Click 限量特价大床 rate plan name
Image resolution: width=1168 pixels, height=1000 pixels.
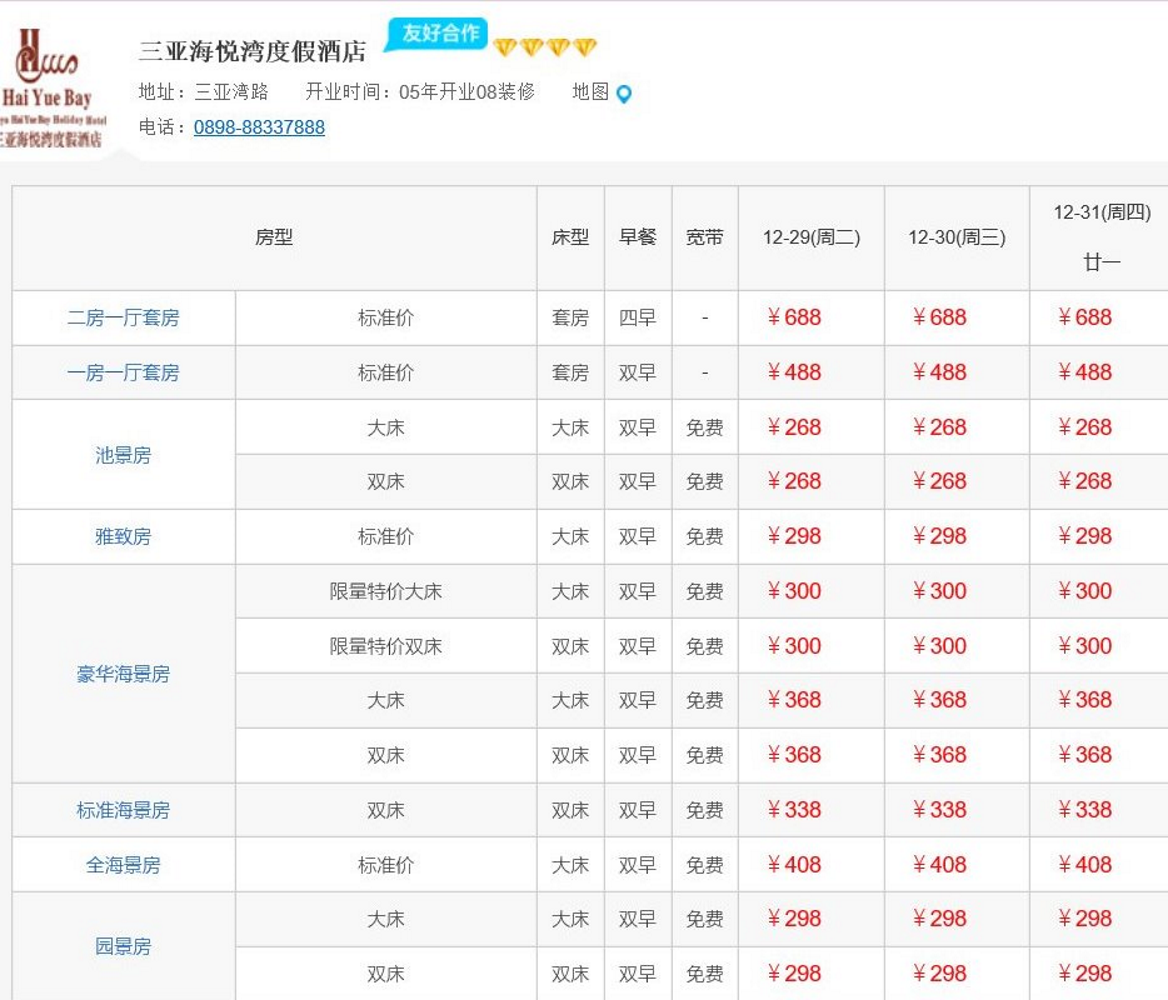[386, 592]
